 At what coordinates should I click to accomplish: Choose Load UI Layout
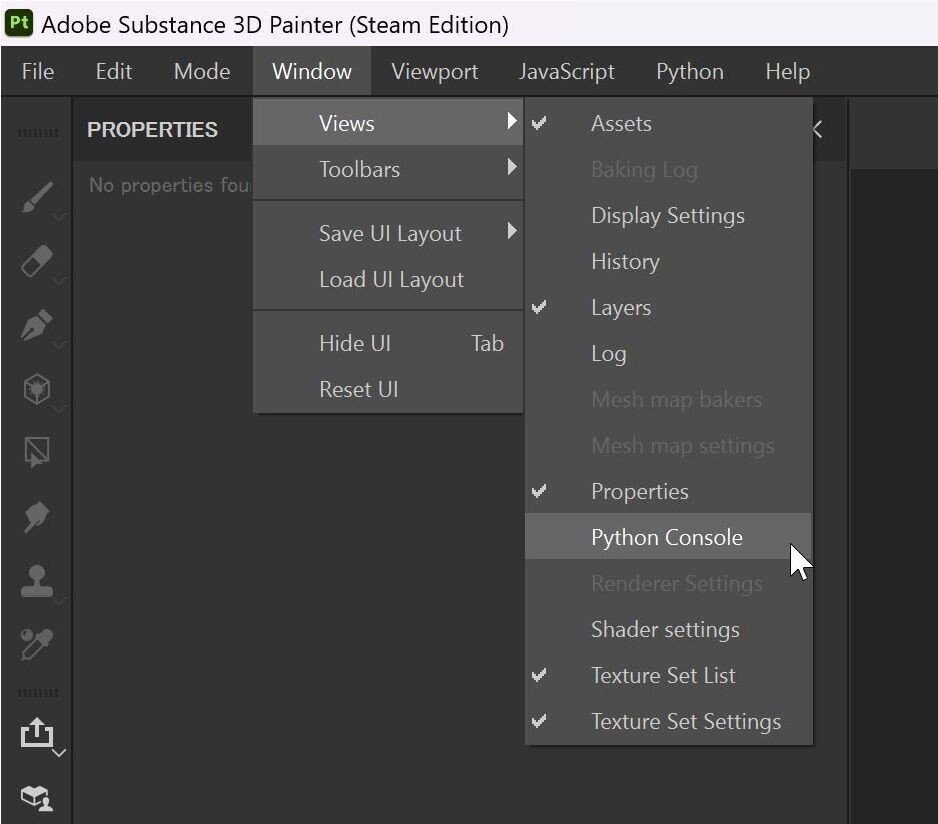click(388, 279)
